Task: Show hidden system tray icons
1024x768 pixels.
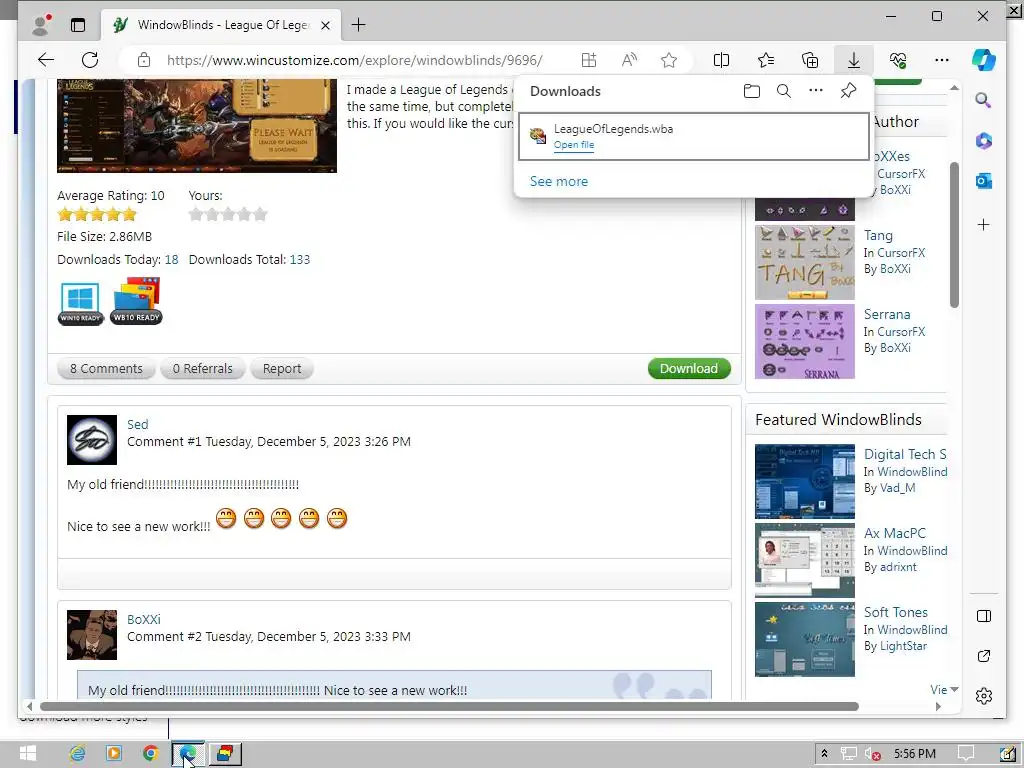Action: [824, 754]
